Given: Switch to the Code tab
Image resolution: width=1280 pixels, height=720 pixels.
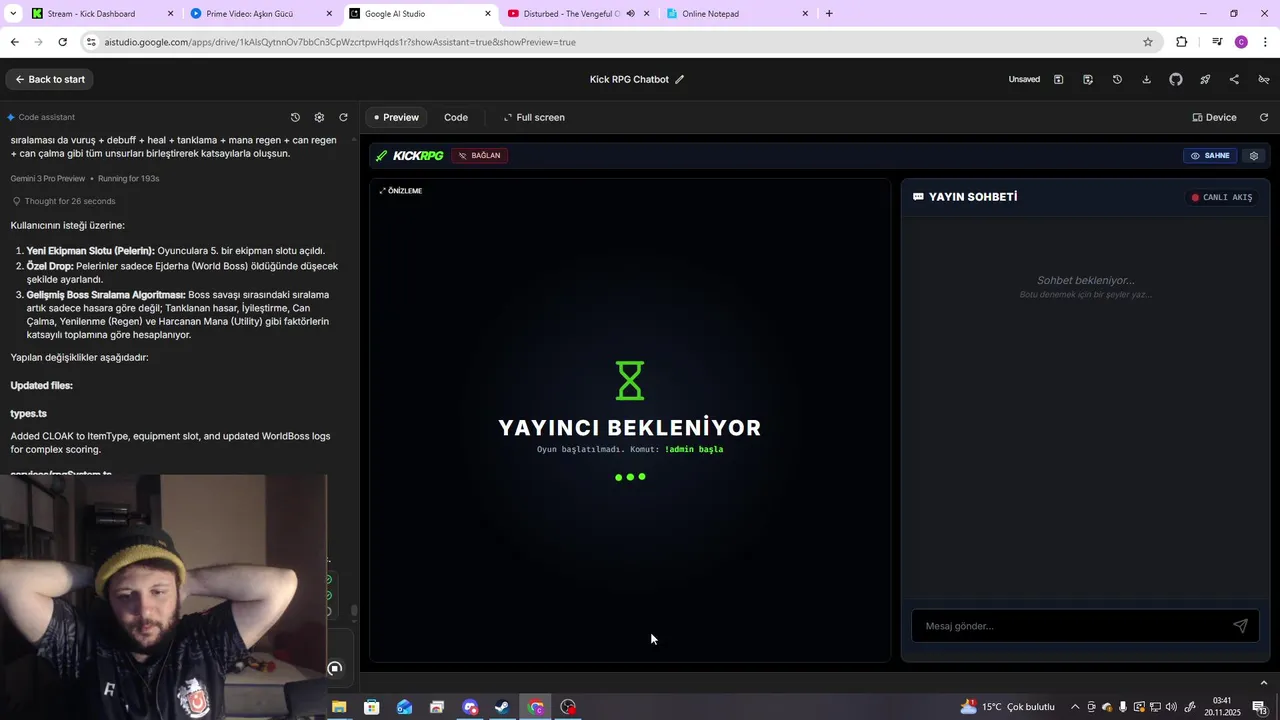Looking at the screenshot, I should click(x=456, y=117).
